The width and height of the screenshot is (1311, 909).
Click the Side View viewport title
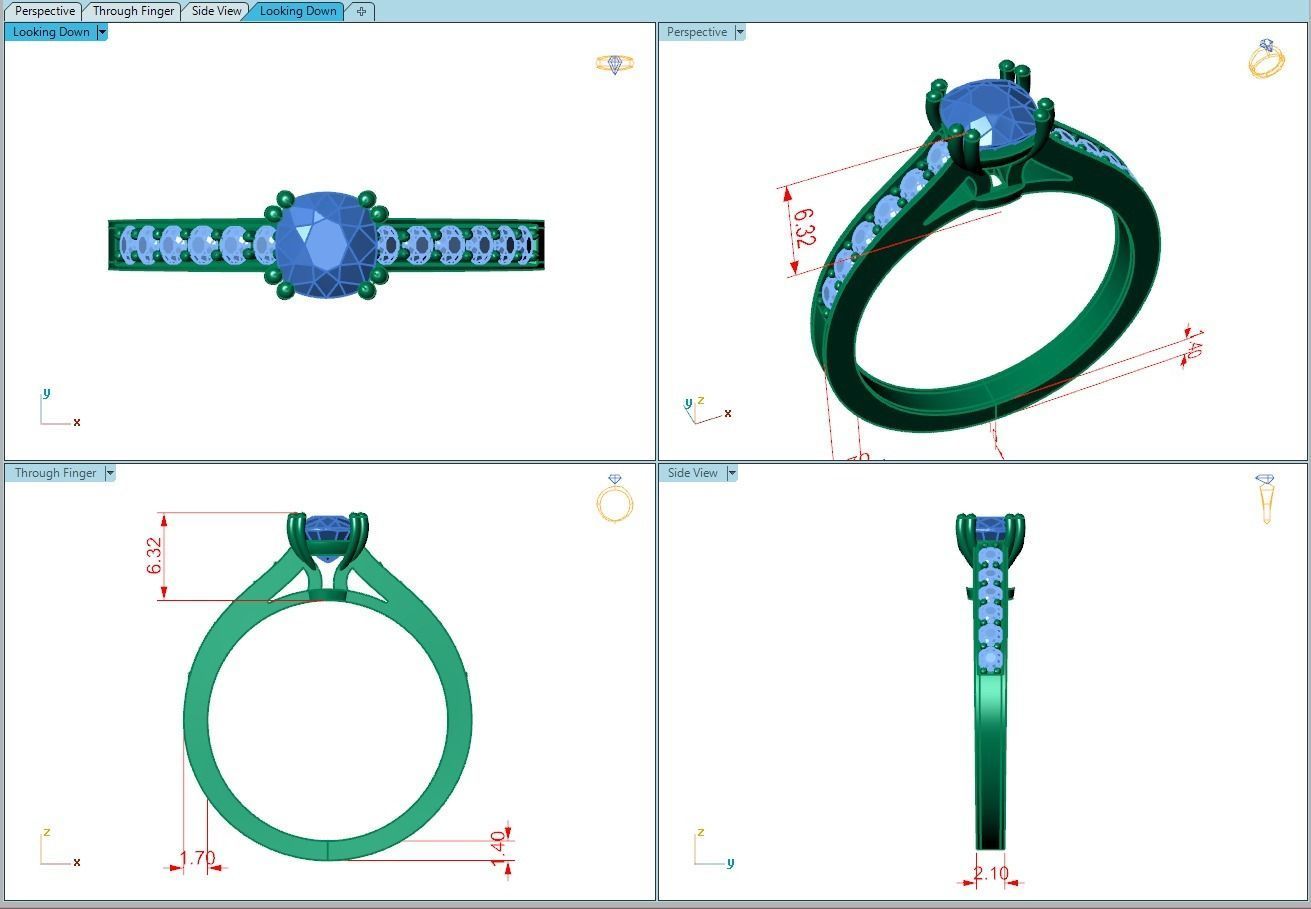[693, 473]
